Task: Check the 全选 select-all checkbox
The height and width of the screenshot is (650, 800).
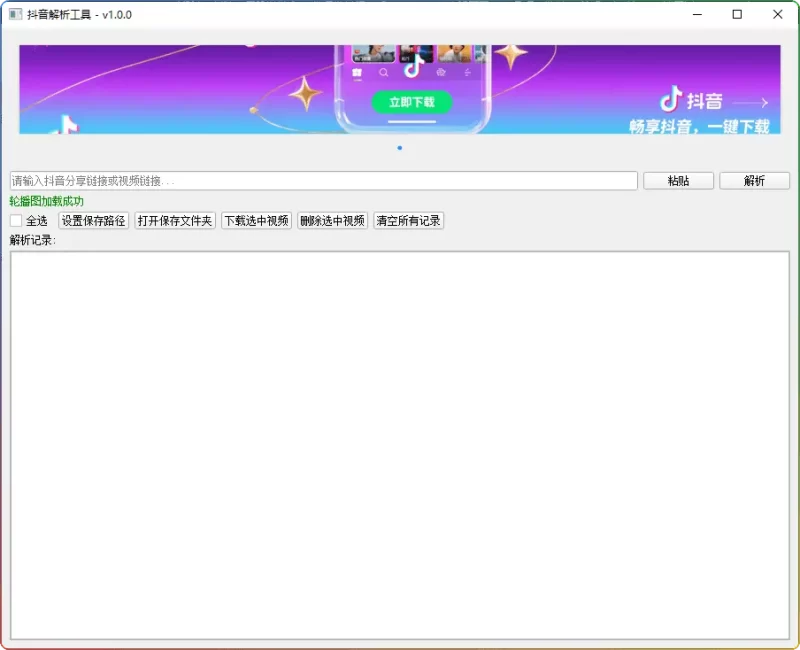Action: click(x=16, y=220)
